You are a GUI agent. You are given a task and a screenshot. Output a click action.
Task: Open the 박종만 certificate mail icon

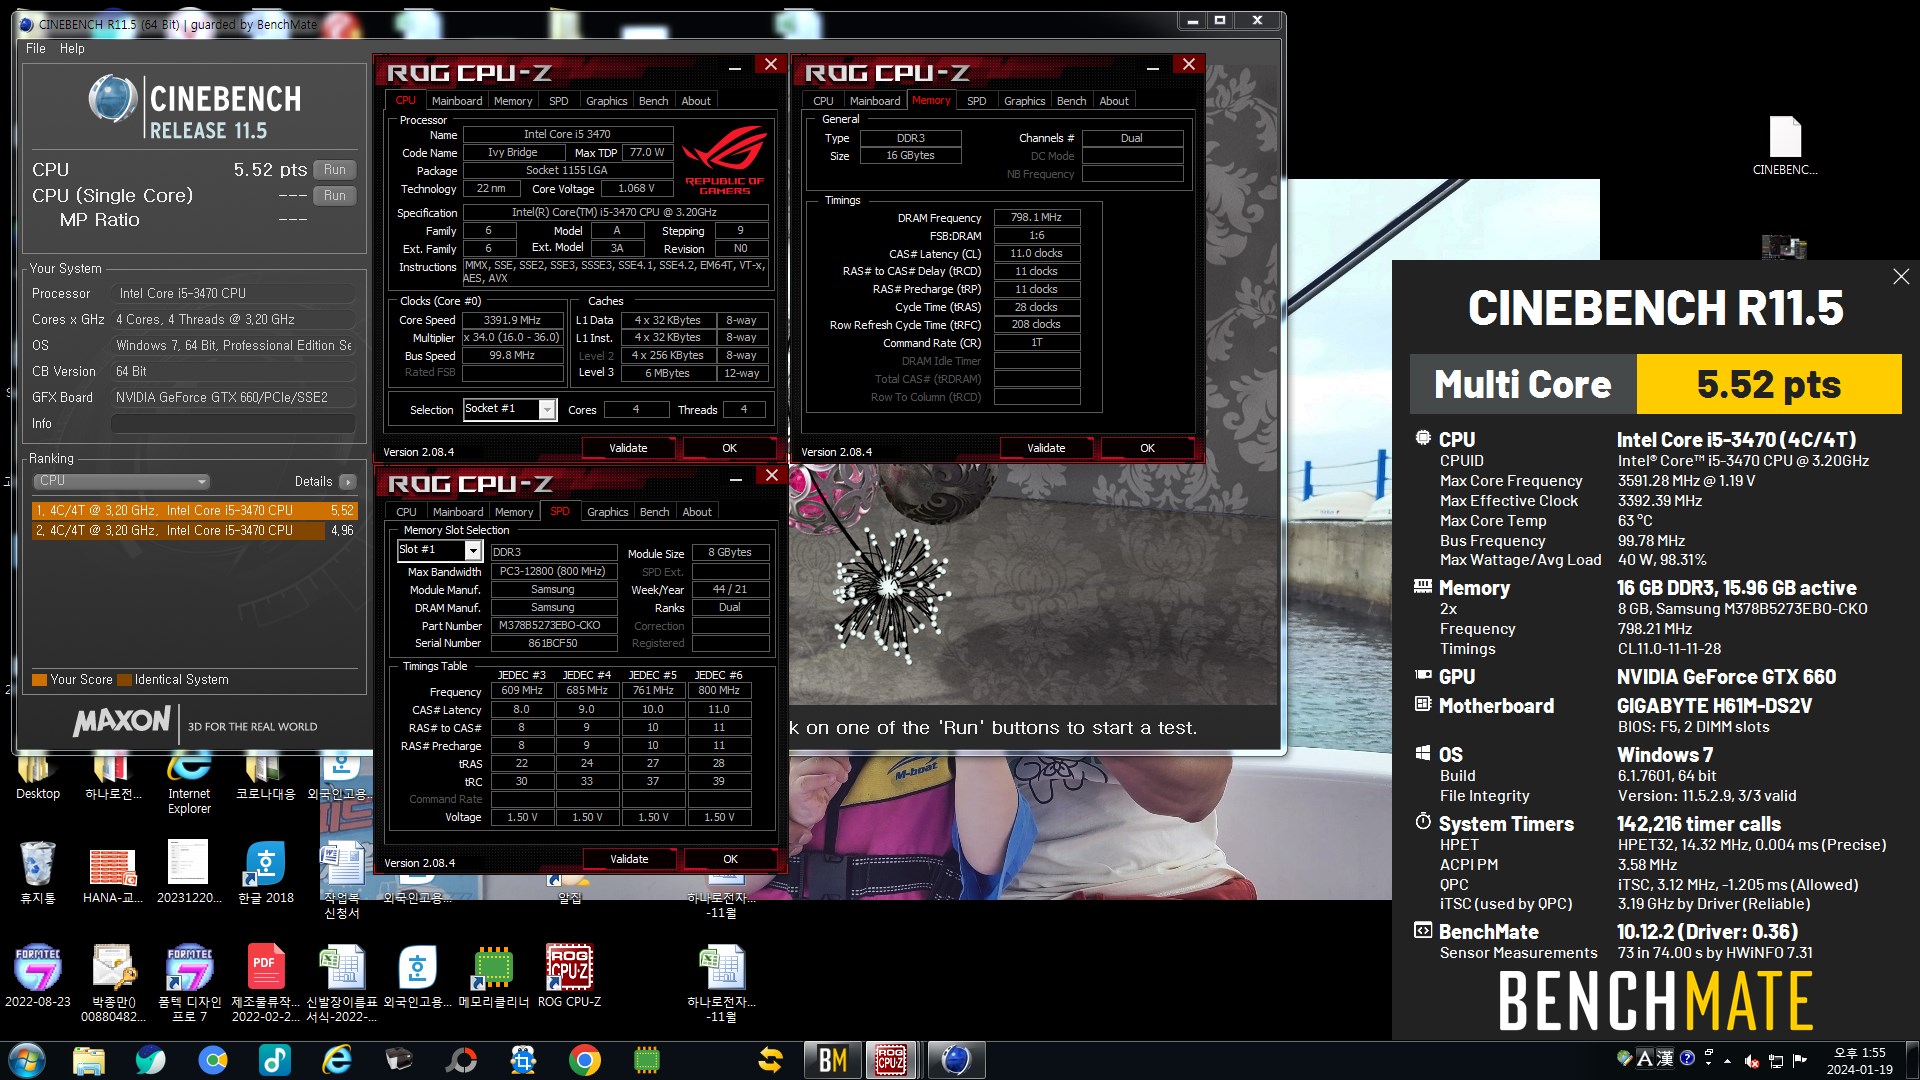click(113, 983)
